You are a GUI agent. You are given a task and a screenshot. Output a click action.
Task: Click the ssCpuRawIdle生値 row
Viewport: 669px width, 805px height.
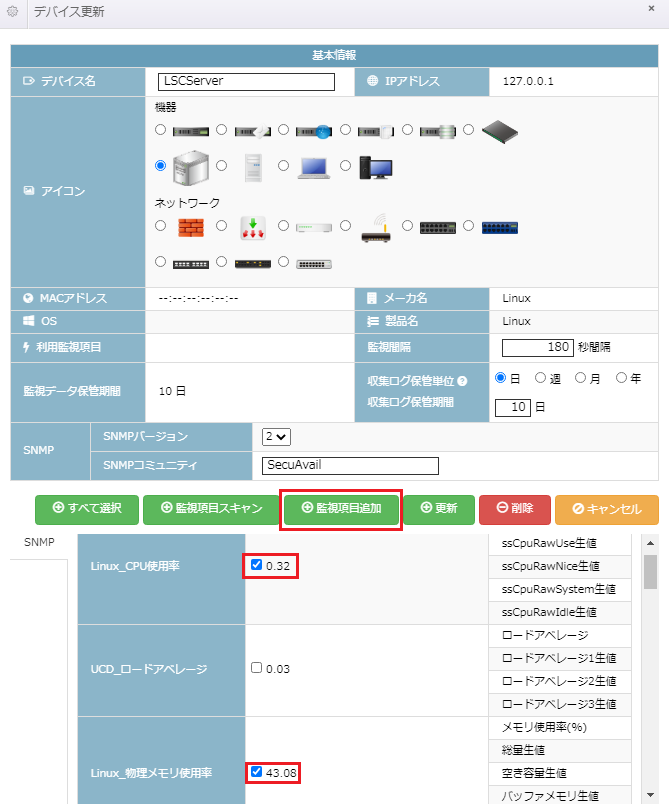click(x=560, y=612)
